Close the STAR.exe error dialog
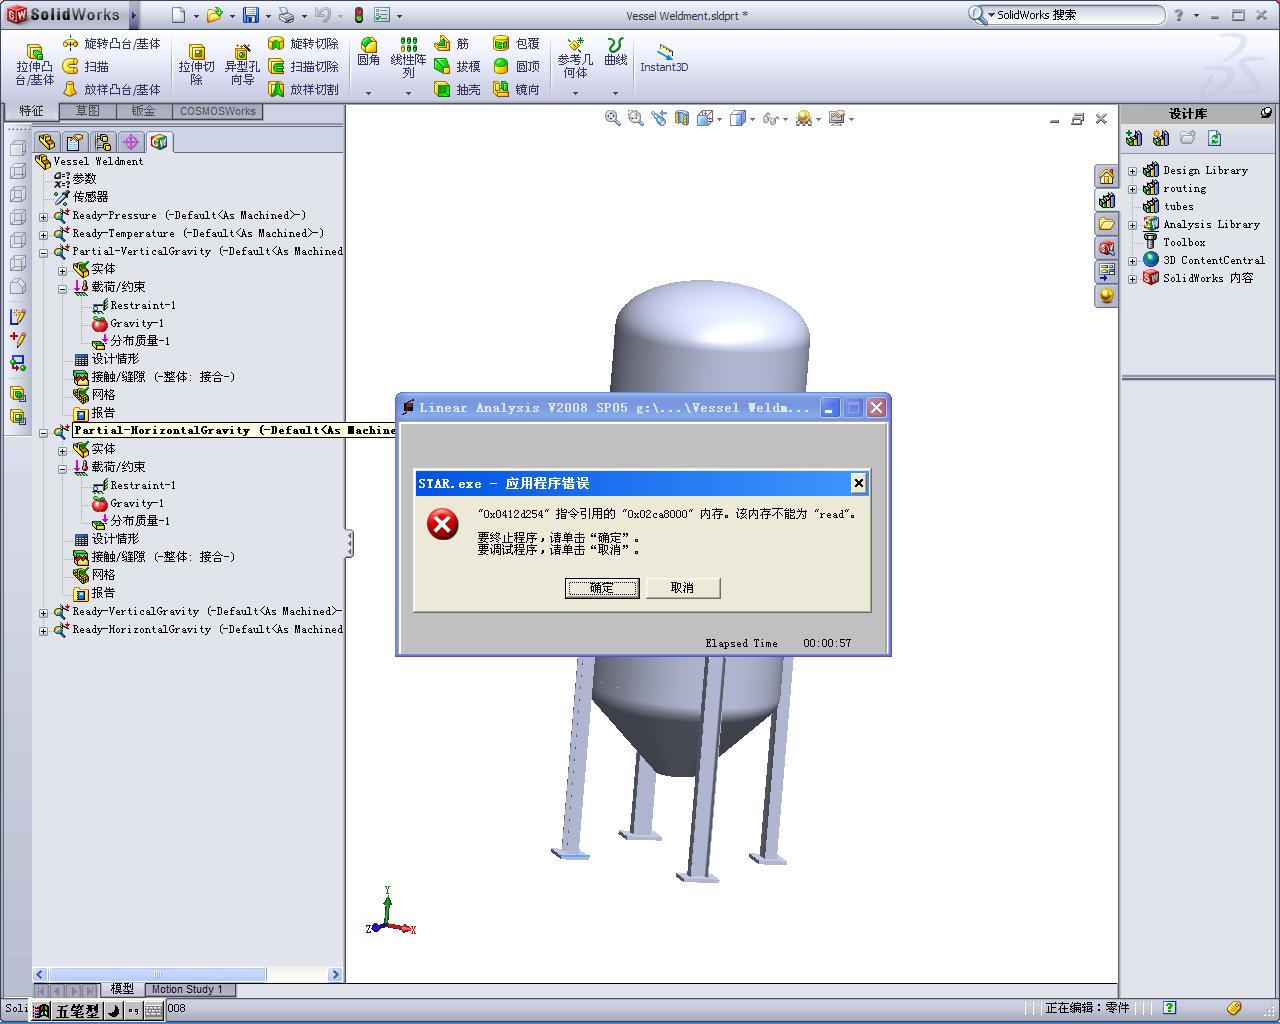1280x1024 pixels. 858,483
